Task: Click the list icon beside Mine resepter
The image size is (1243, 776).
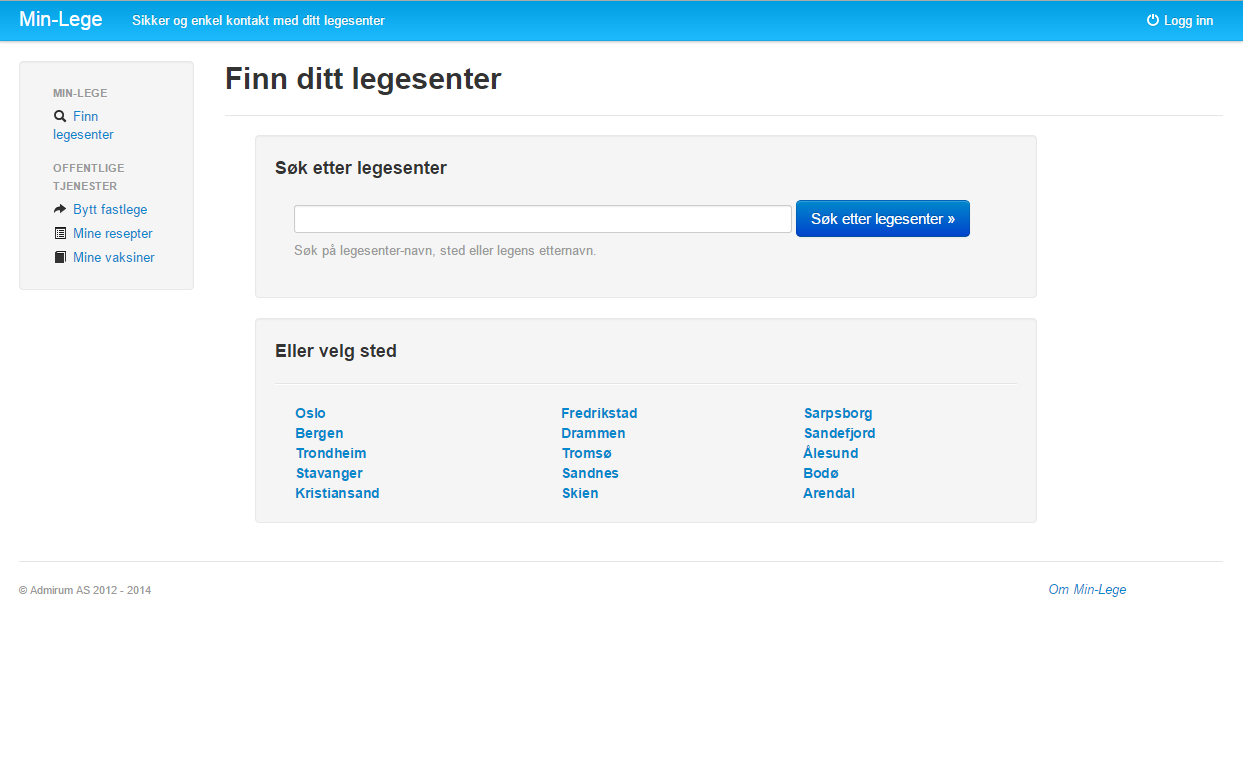Action: coord(60,233)
